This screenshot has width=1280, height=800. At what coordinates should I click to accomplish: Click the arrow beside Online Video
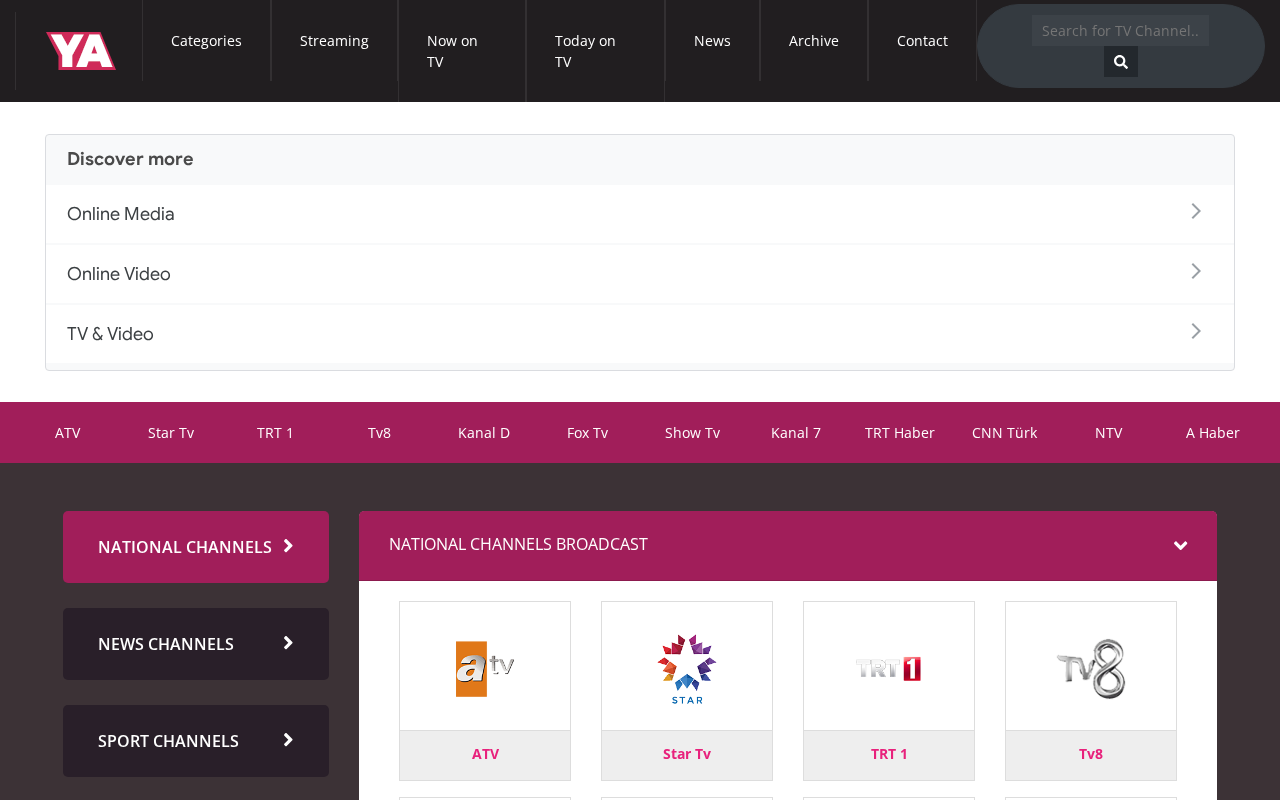[x=1196, y=271]
